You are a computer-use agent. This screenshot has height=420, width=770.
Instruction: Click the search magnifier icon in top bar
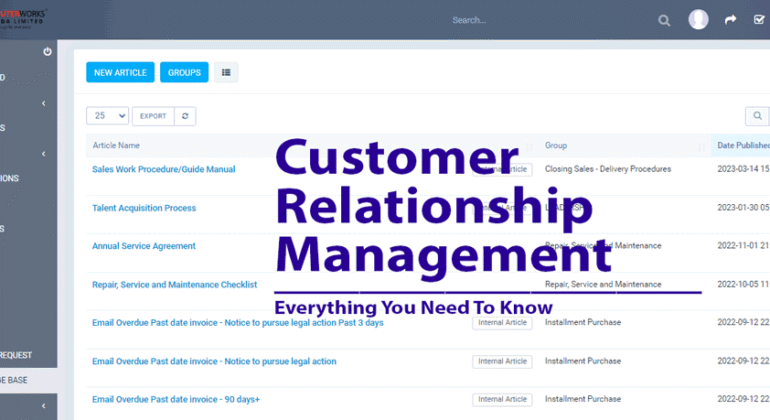click(664, 21)
